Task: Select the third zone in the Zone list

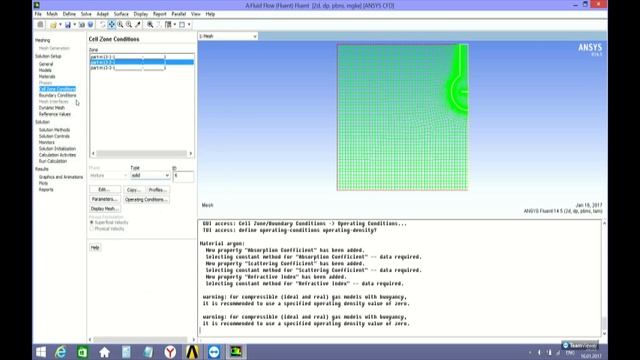Action: [142, 68]
